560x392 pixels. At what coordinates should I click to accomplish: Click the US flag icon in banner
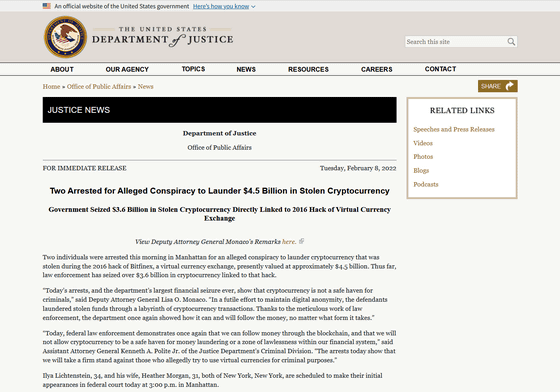coord(46,6)
